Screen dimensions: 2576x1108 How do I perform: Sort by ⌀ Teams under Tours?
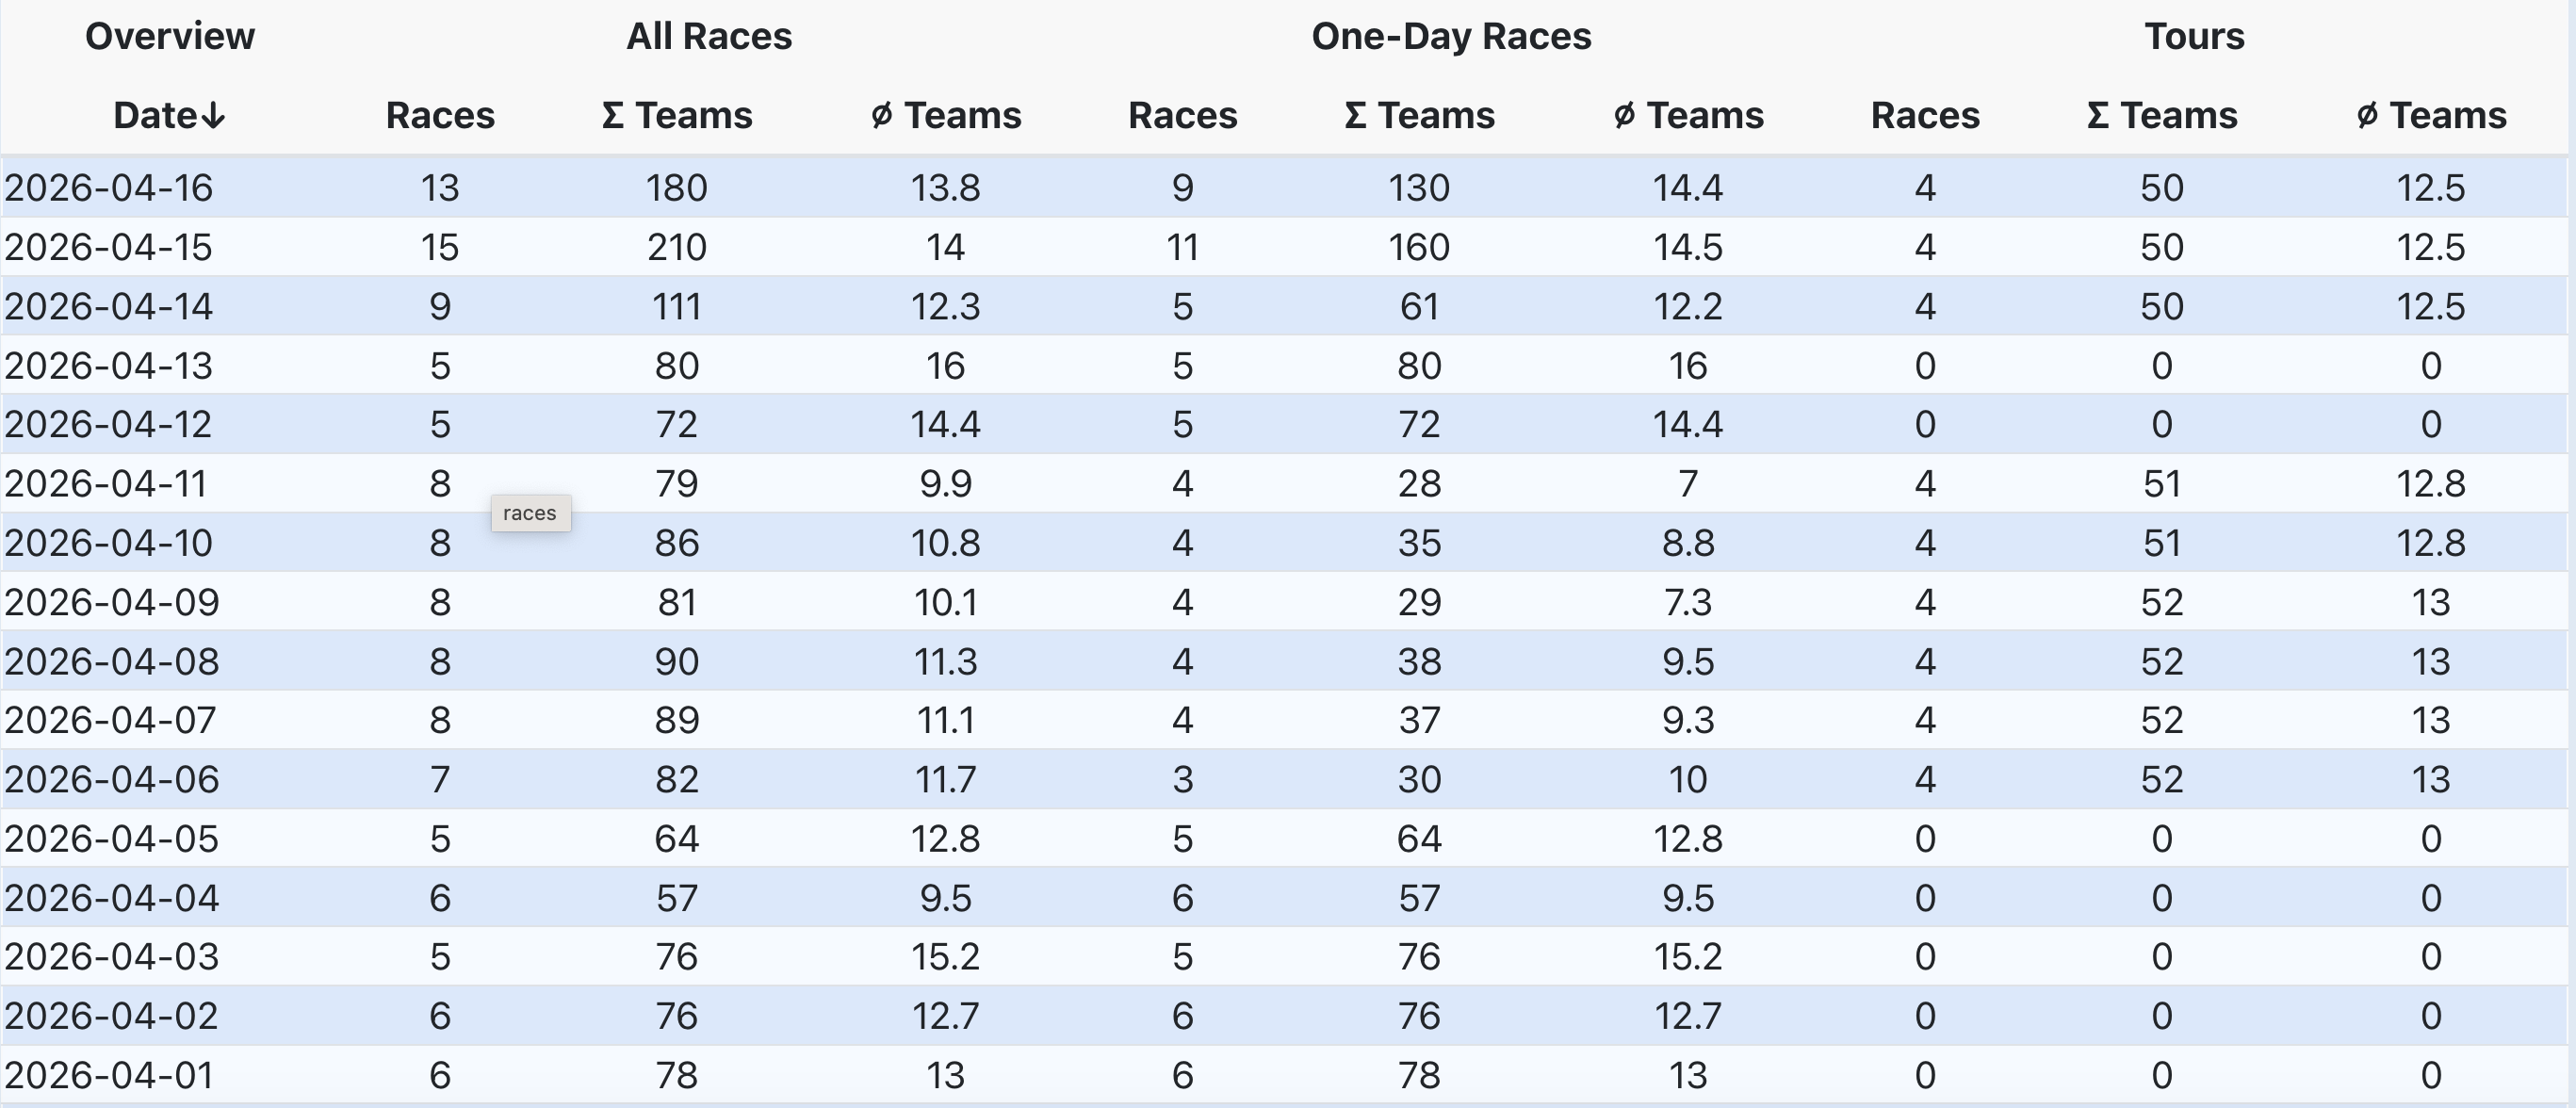[x=2431, y=116]
